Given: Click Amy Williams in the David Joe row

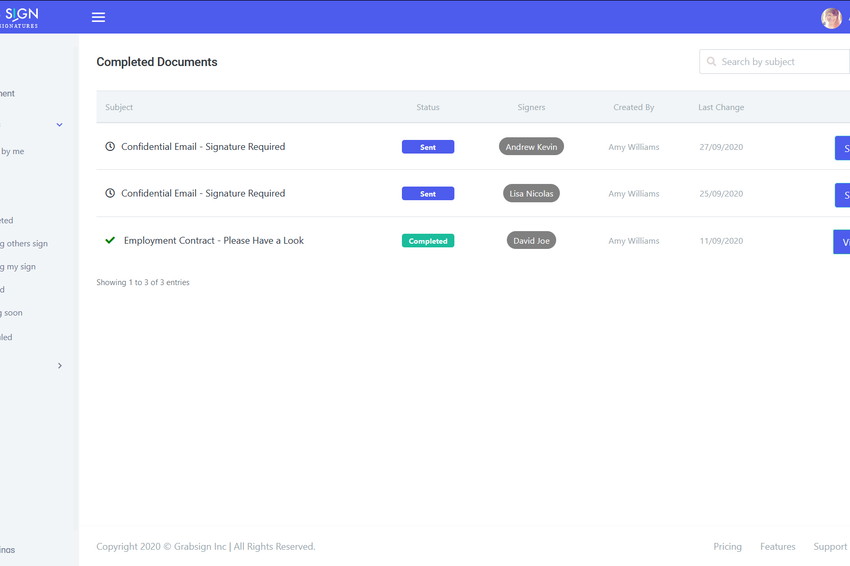Looking at the screenshot, I should click(634, 241).
